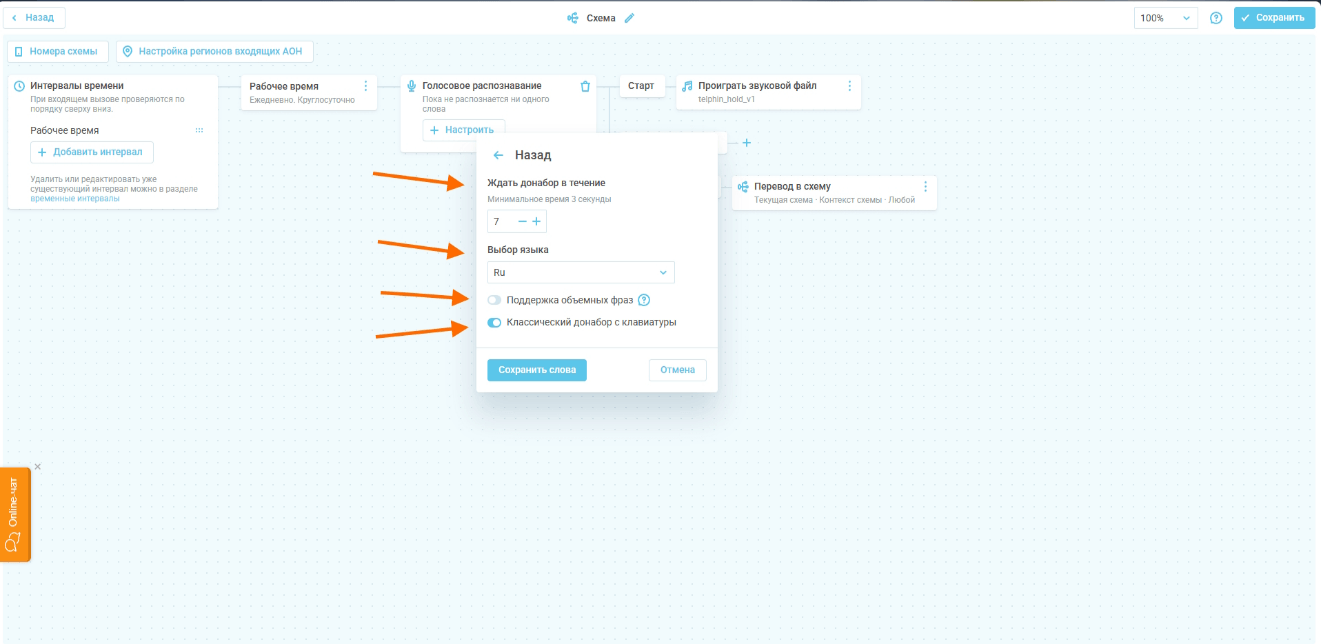This screenshot has height=644, width=1321.
Task: Click Сохранить слова button
Action: pyautogui.click(x=537, y=370)
